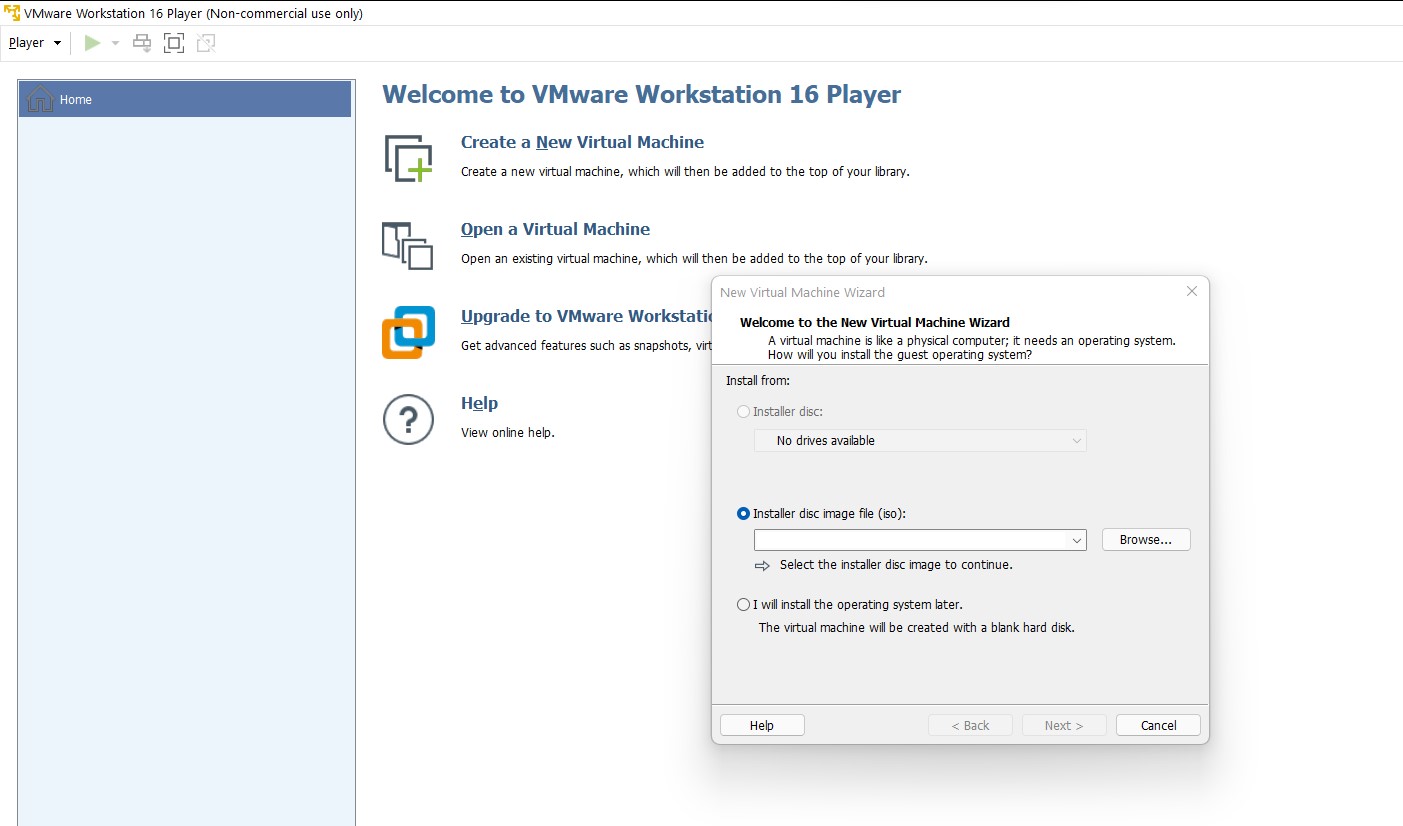The height and width of the screenshot is (826, 1403).
Task: Click the VMware icon in title bar
Action: pos(13,13)
